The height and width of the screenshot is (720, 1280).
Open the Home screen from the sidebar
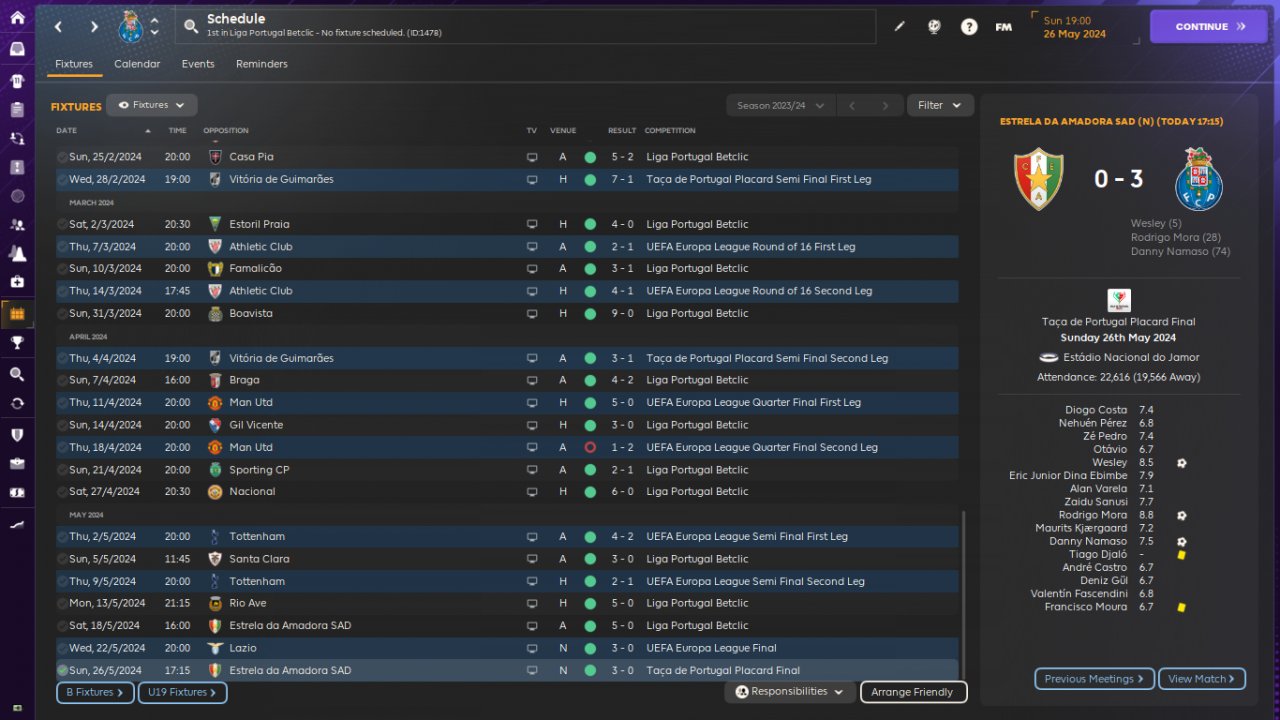click(17, 17)
